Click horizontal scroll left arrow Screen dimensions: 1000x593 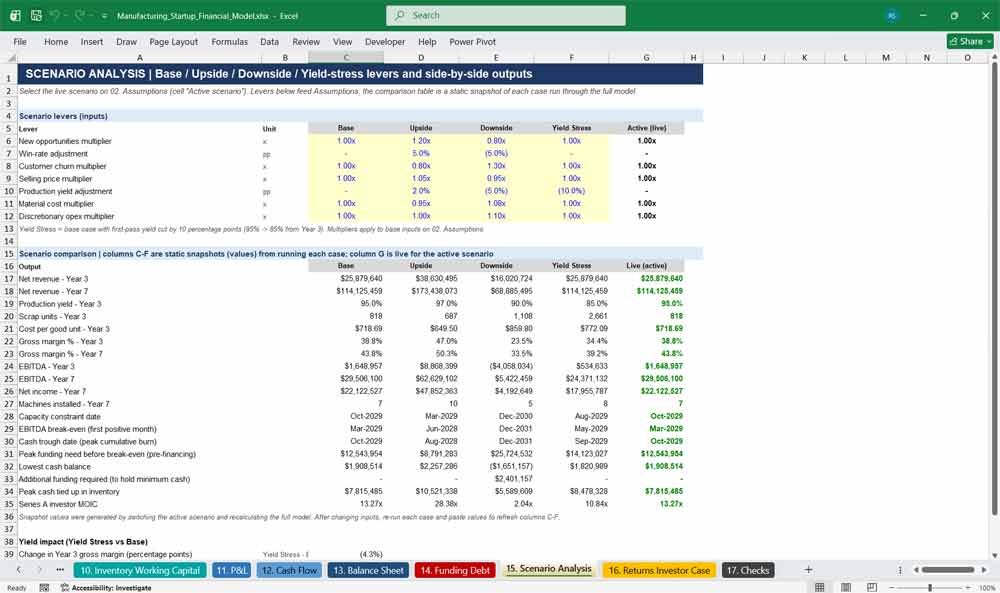coord(916,570)
